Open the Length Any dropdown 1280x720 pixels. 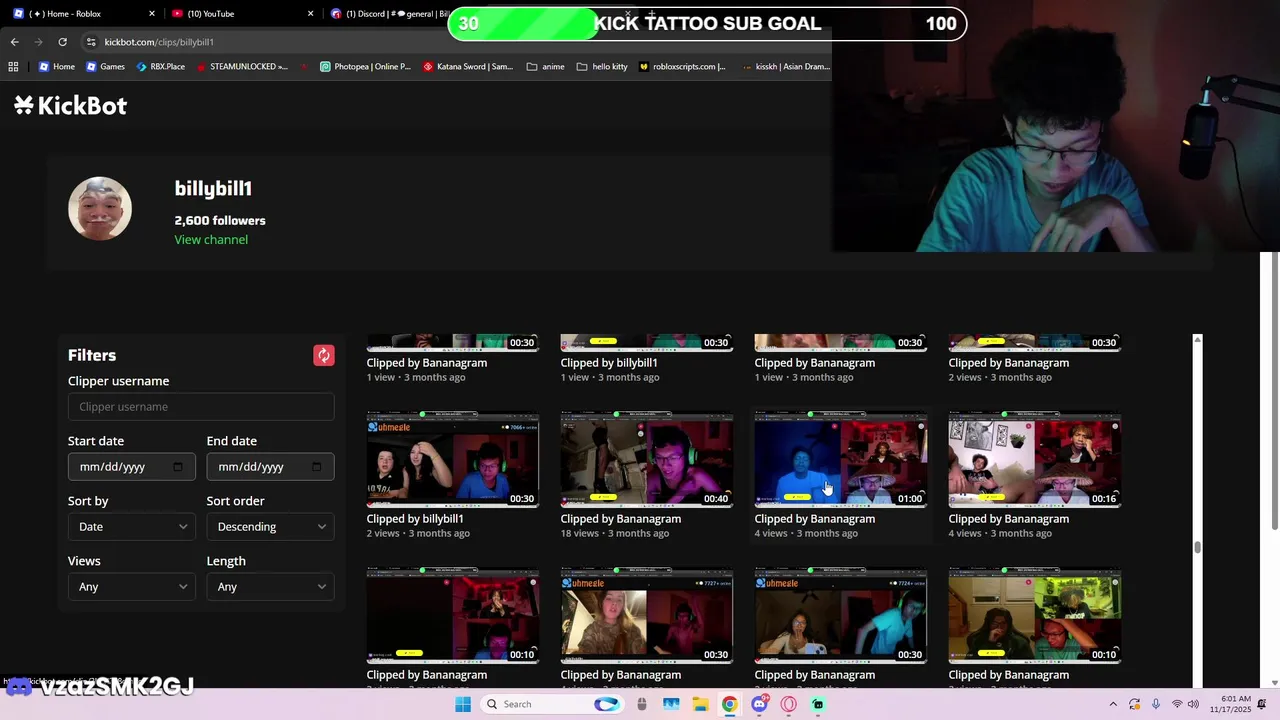tap(270, 587)
